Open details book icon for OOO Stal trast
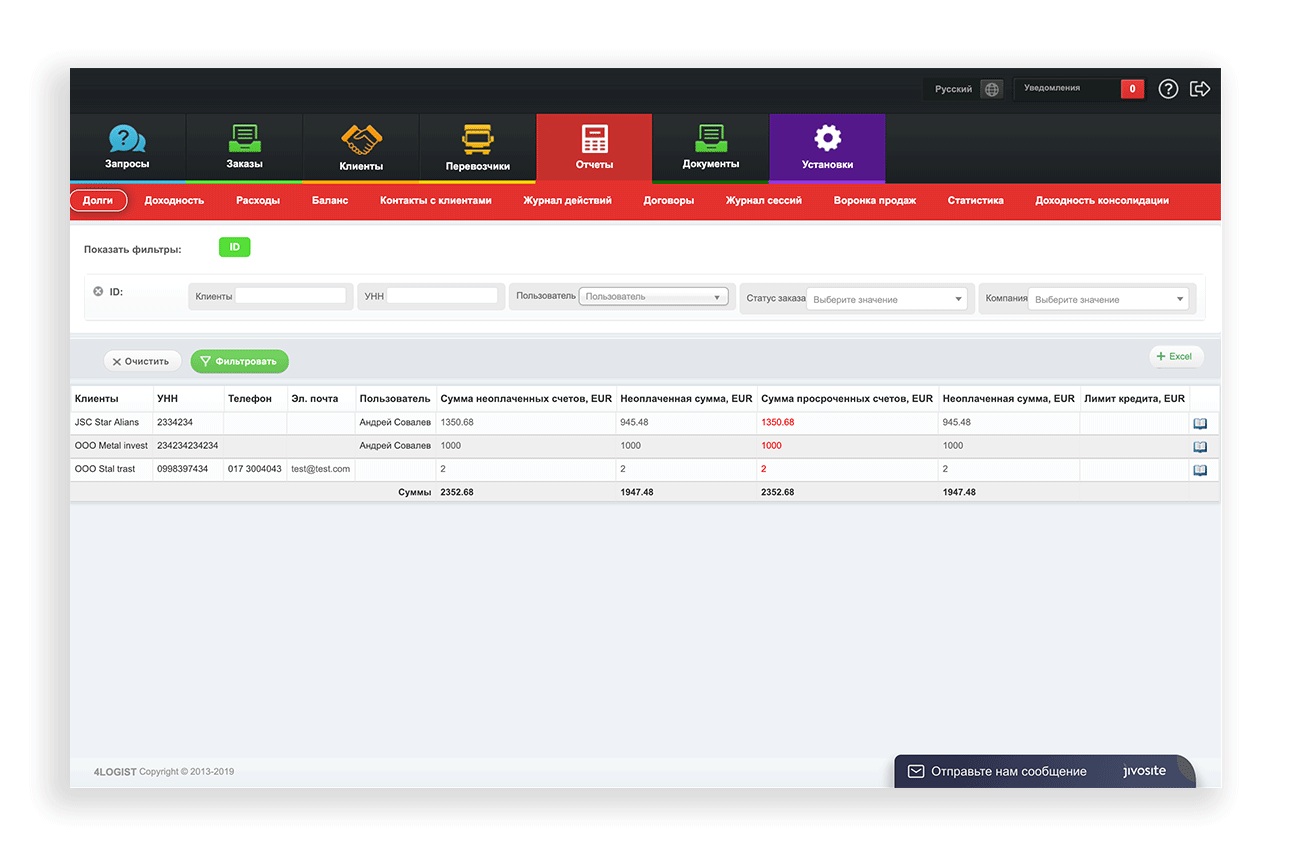This screenshot has height=856, width=1292. pos(1200,470)
